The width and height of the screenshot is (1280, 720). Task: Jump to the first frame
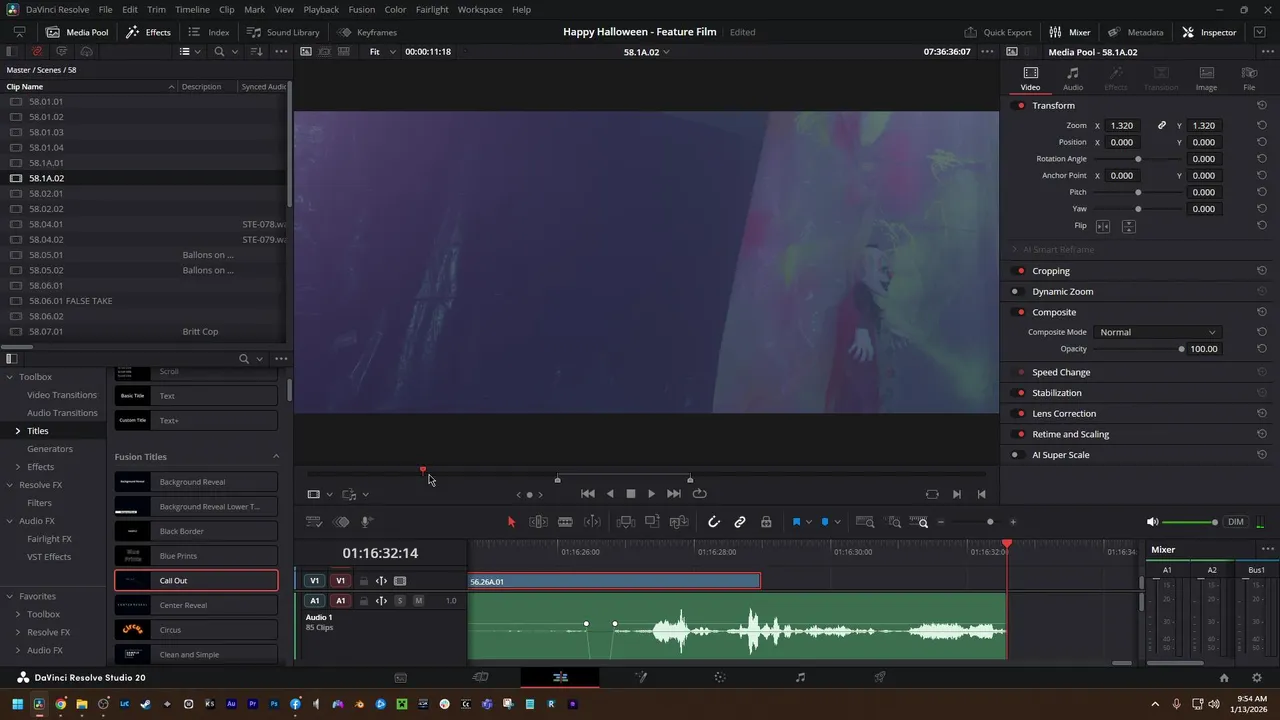[588, 493]
